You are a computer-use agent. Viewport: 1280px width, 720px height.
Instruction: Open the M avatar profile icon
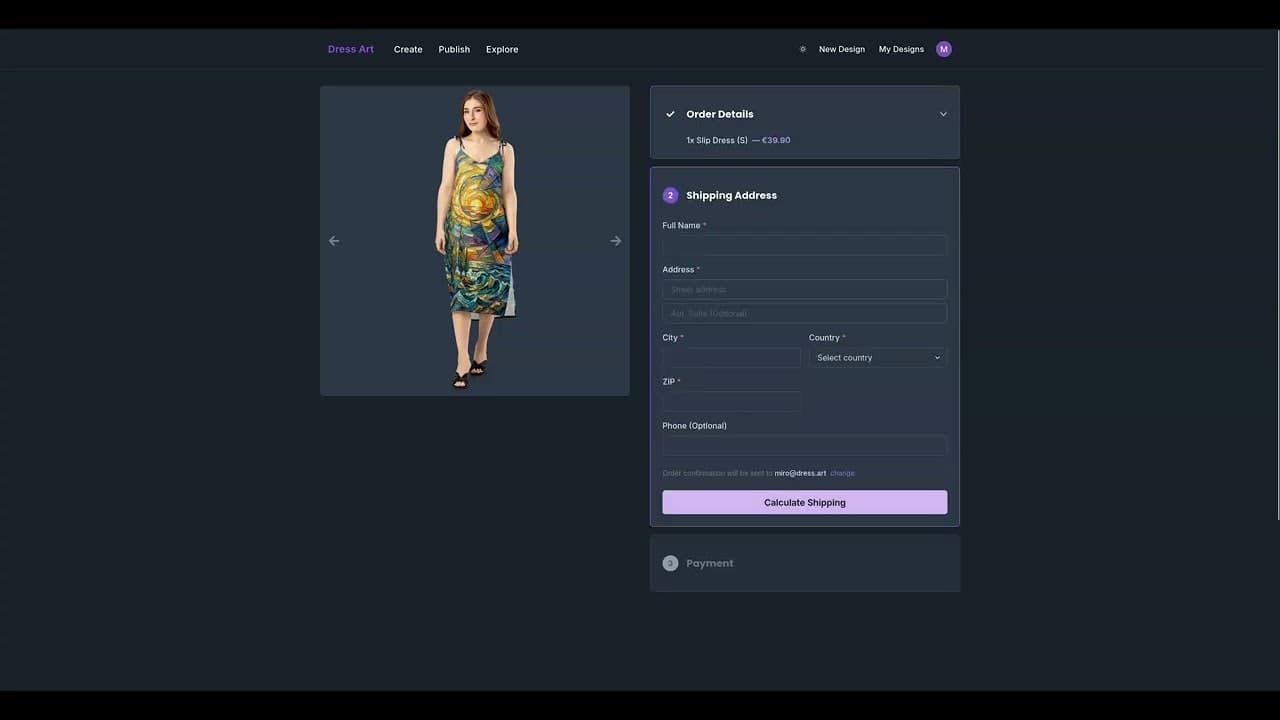click(943, 48)
